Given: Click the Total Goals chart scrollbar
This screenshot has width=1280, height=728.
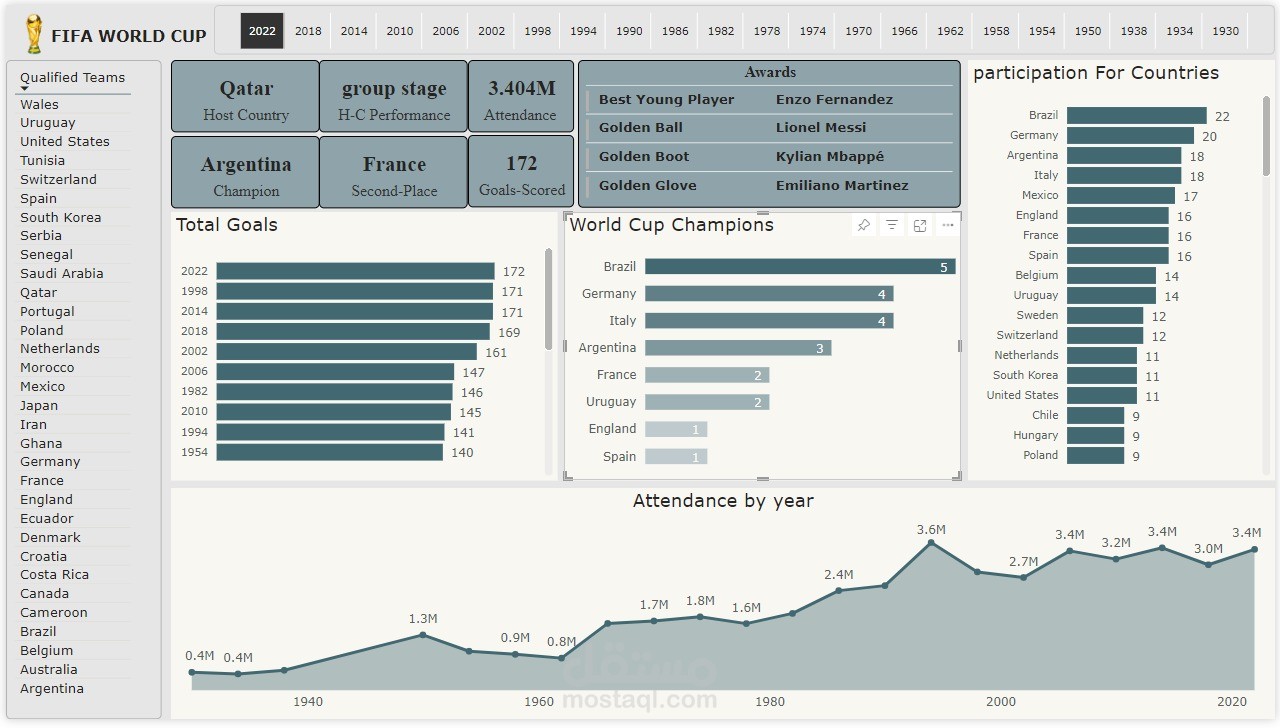Looking at the screenshot, I should [549, 299].
